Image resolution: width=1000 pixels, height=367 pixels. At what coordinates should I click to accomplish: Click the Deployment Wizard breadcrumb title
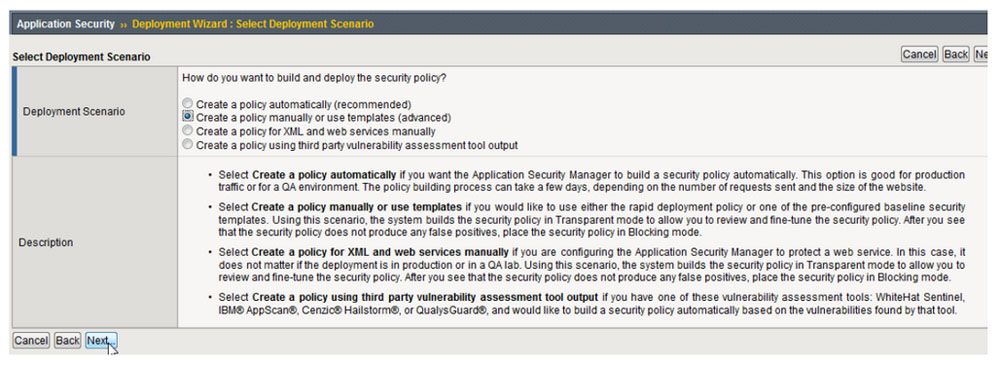(x=253, y=24)
